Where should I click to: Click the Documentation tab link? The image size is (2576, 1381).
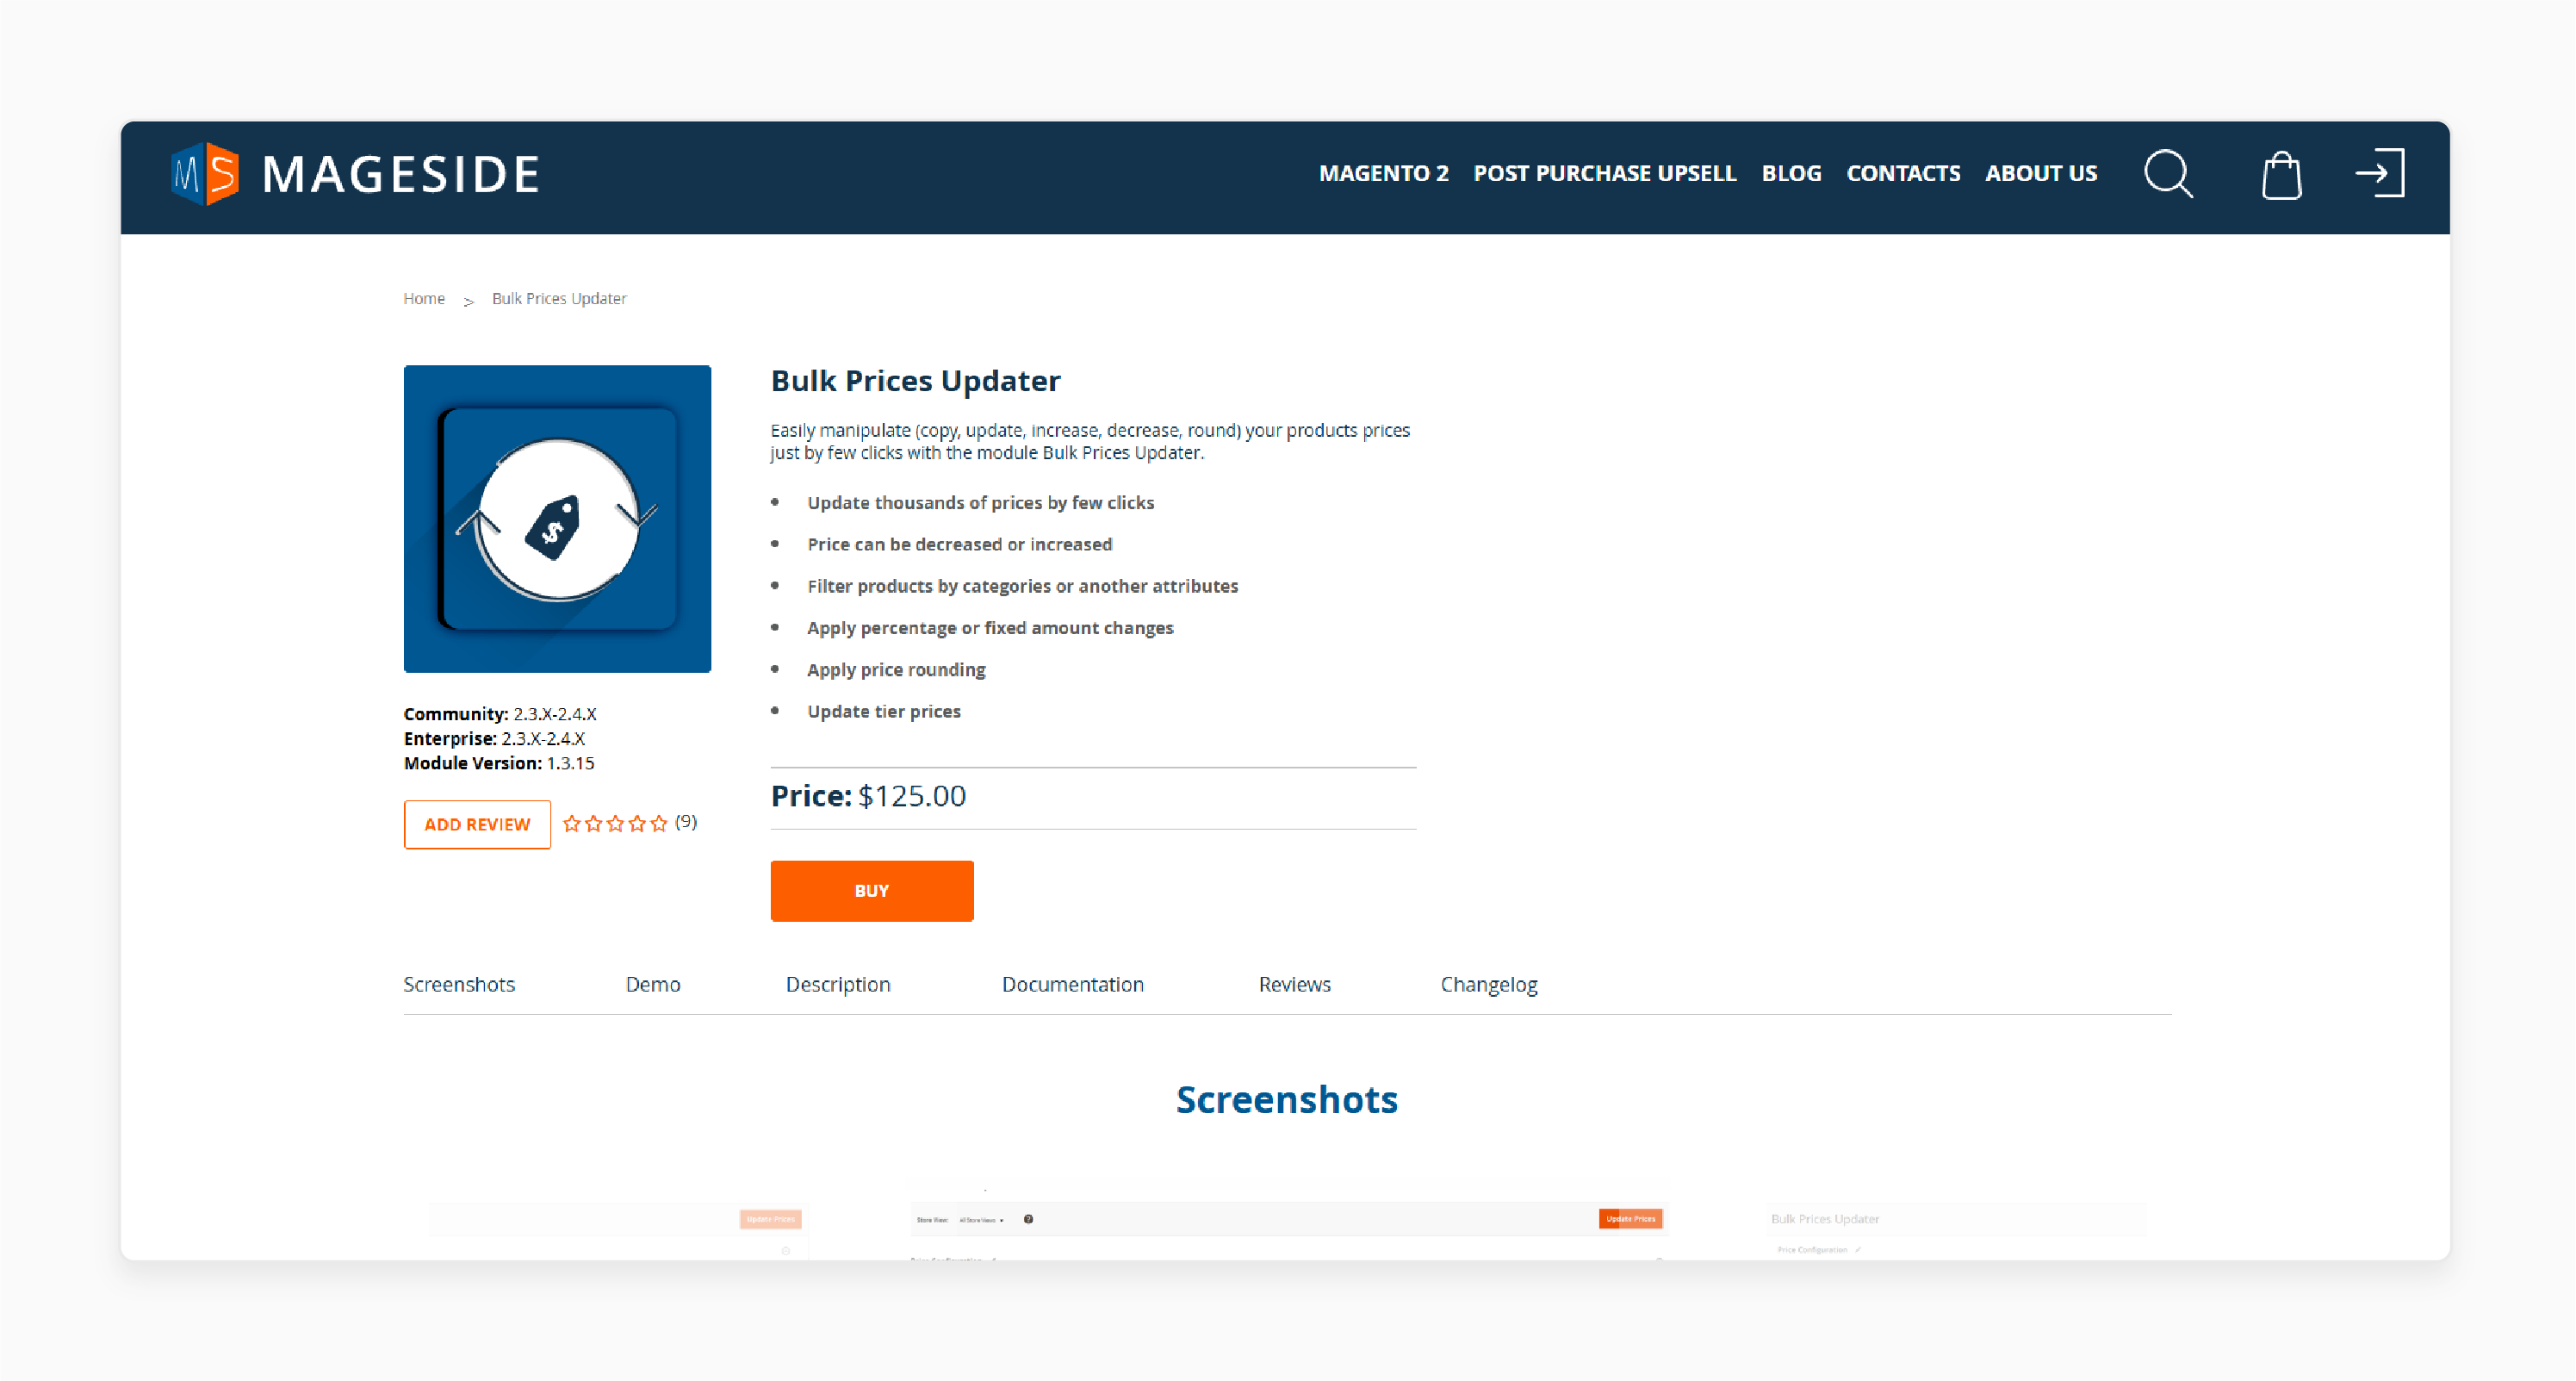(x=1070, y=984)
